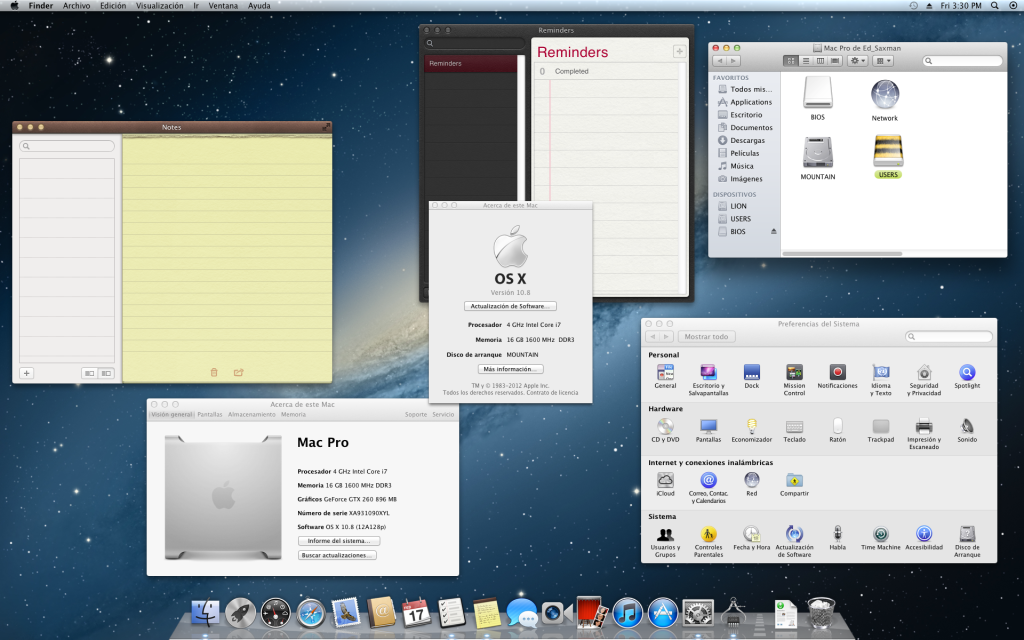The width and height of the screenshot is (1024, 640).
Task: Open the MOUNTAIN drive in Finder
Action: [x=817, y=152]
